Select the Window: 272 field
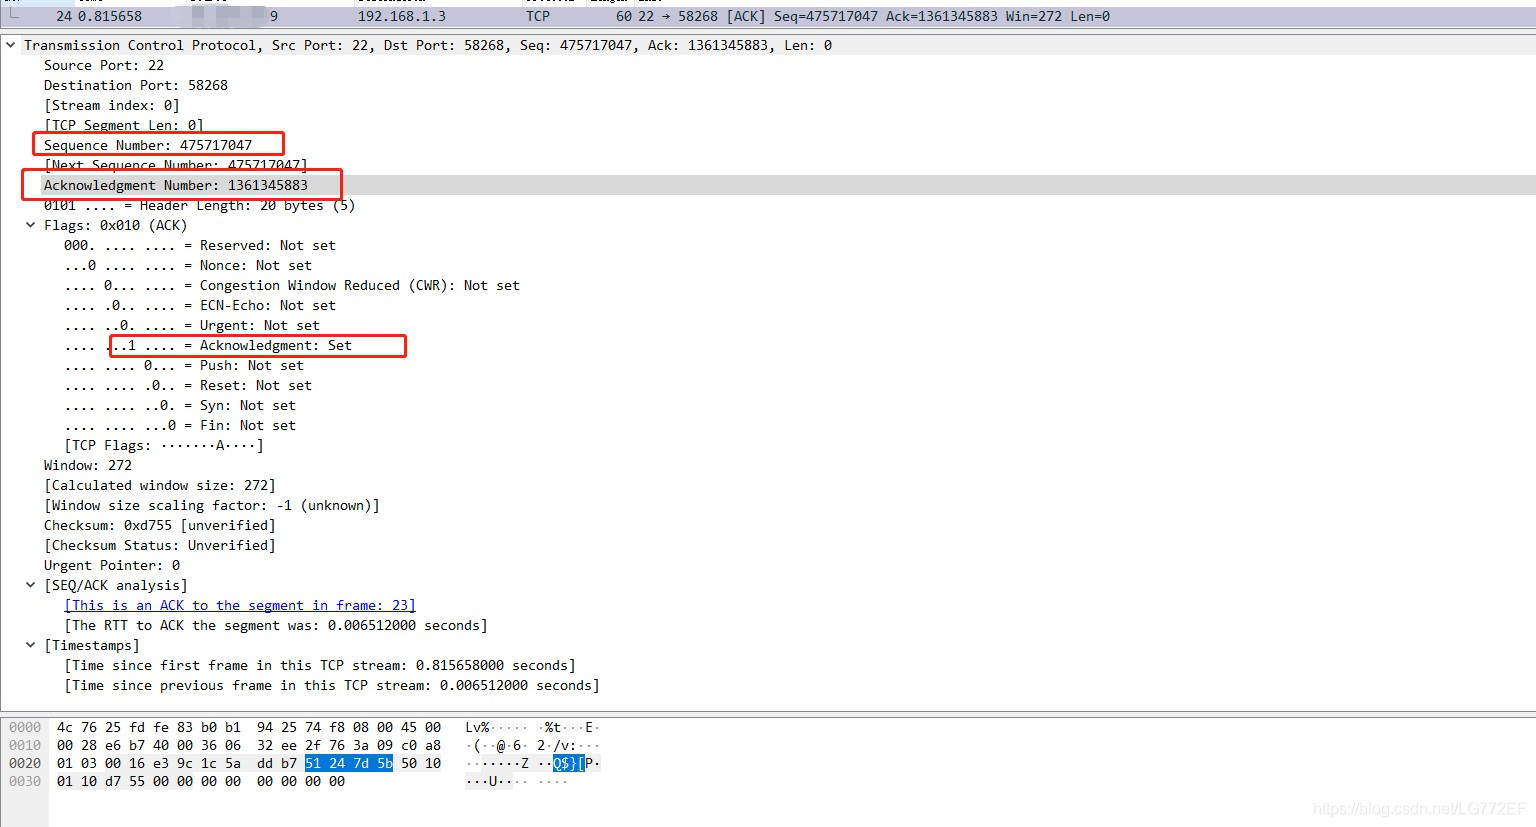Image resolution: width=1536 pixels, height=827 pixels. [x=88, y=465]
